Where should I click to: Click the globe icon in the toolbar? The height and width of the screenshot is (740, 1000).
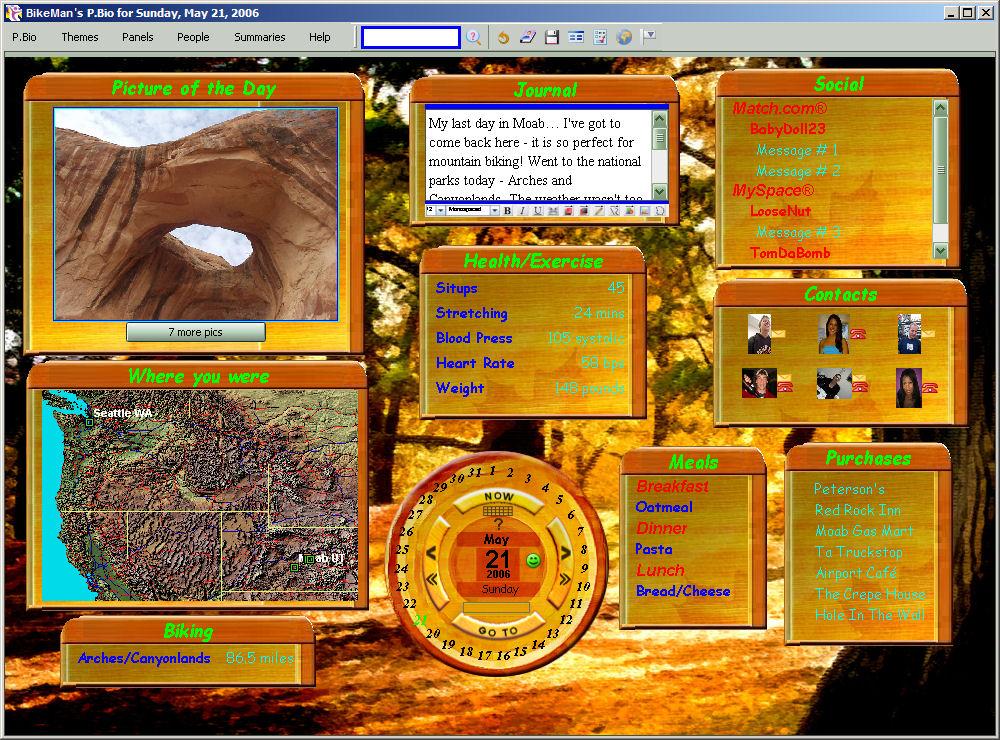(625, 37)
